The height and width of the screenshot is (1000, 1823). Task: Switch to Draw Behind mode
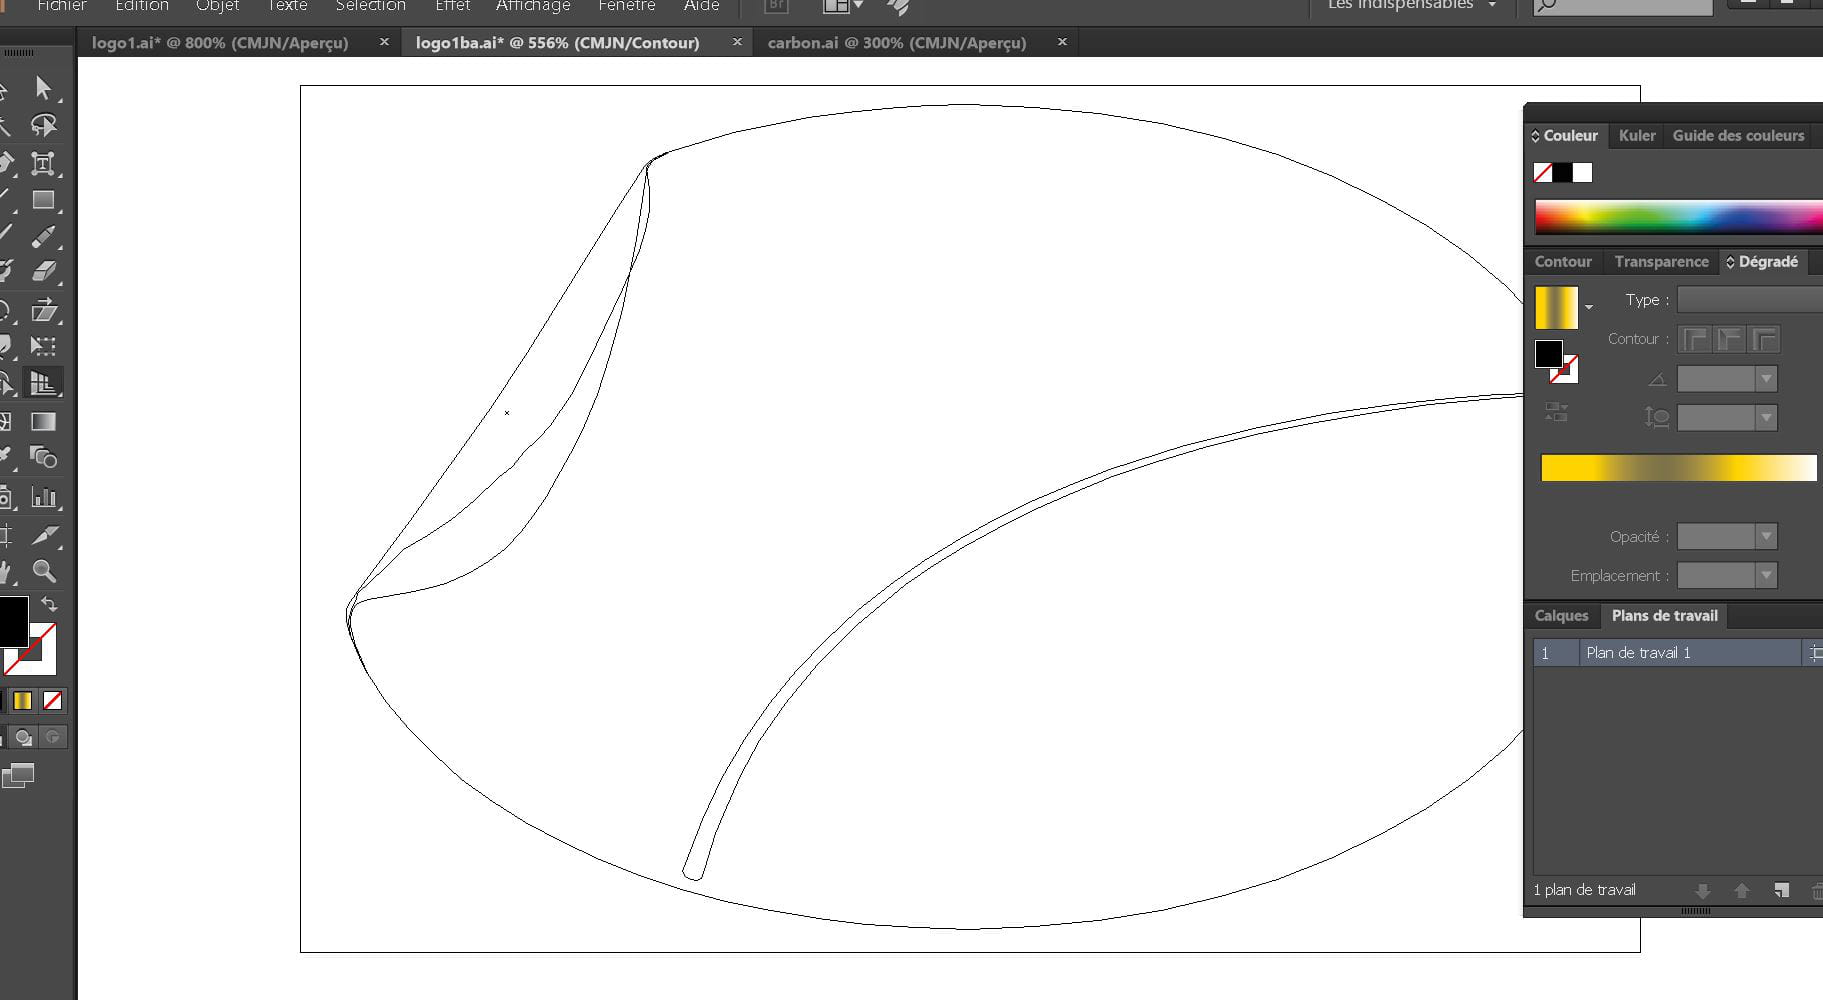tap(23, 738)
